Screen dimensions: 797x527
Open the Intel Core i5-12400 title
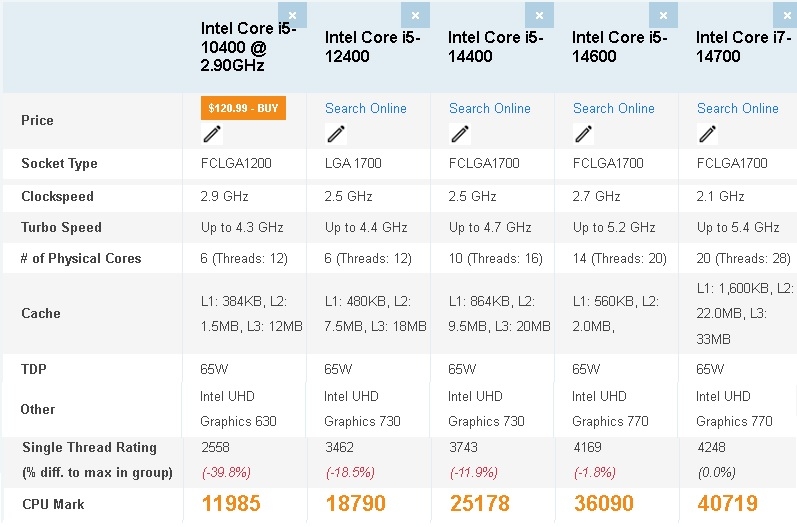(372, 46)
